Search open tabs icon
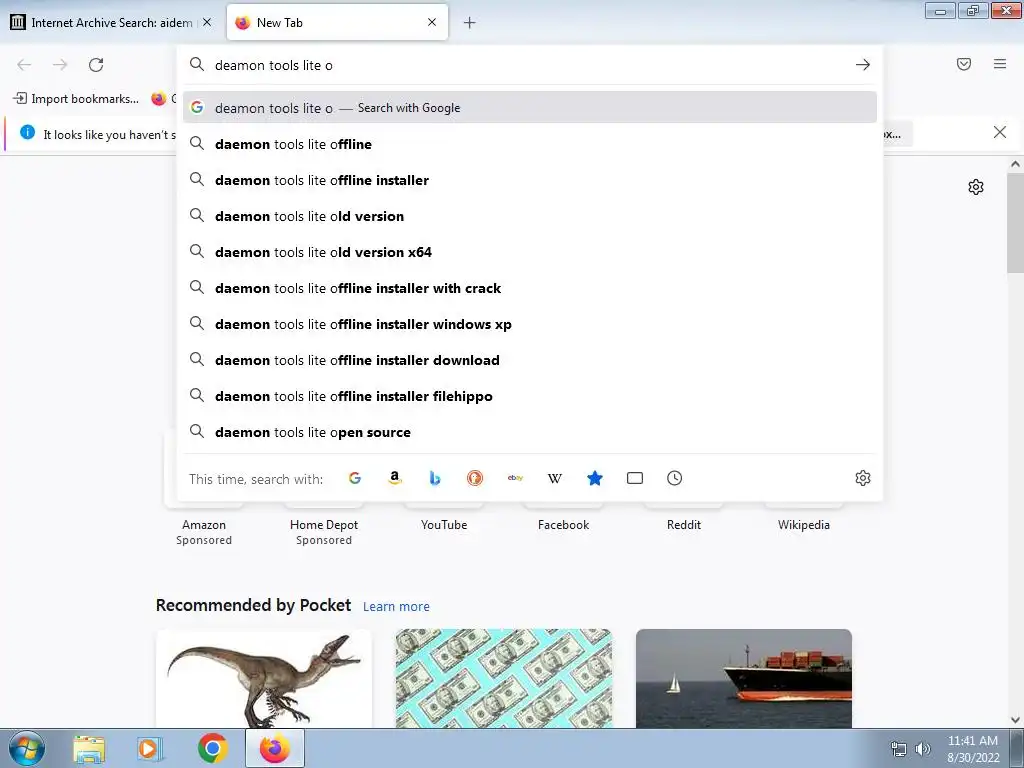 coord(635,478)
